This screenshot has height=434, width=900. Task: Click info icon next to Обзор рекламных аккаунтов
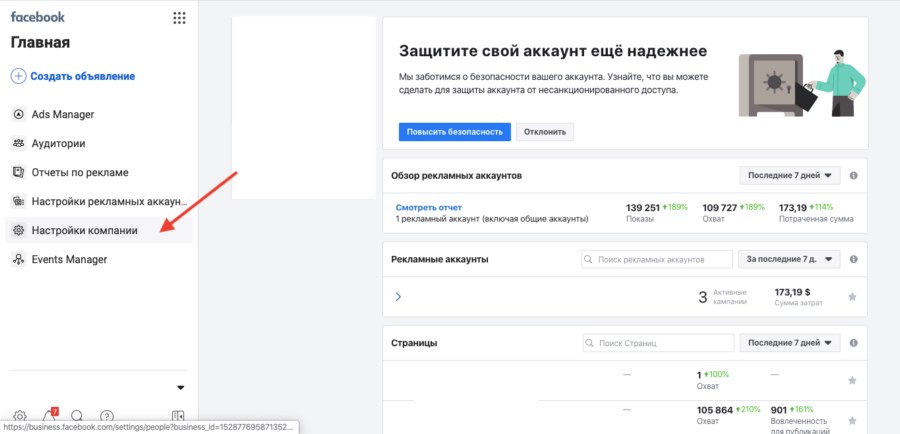coord(854,176)
